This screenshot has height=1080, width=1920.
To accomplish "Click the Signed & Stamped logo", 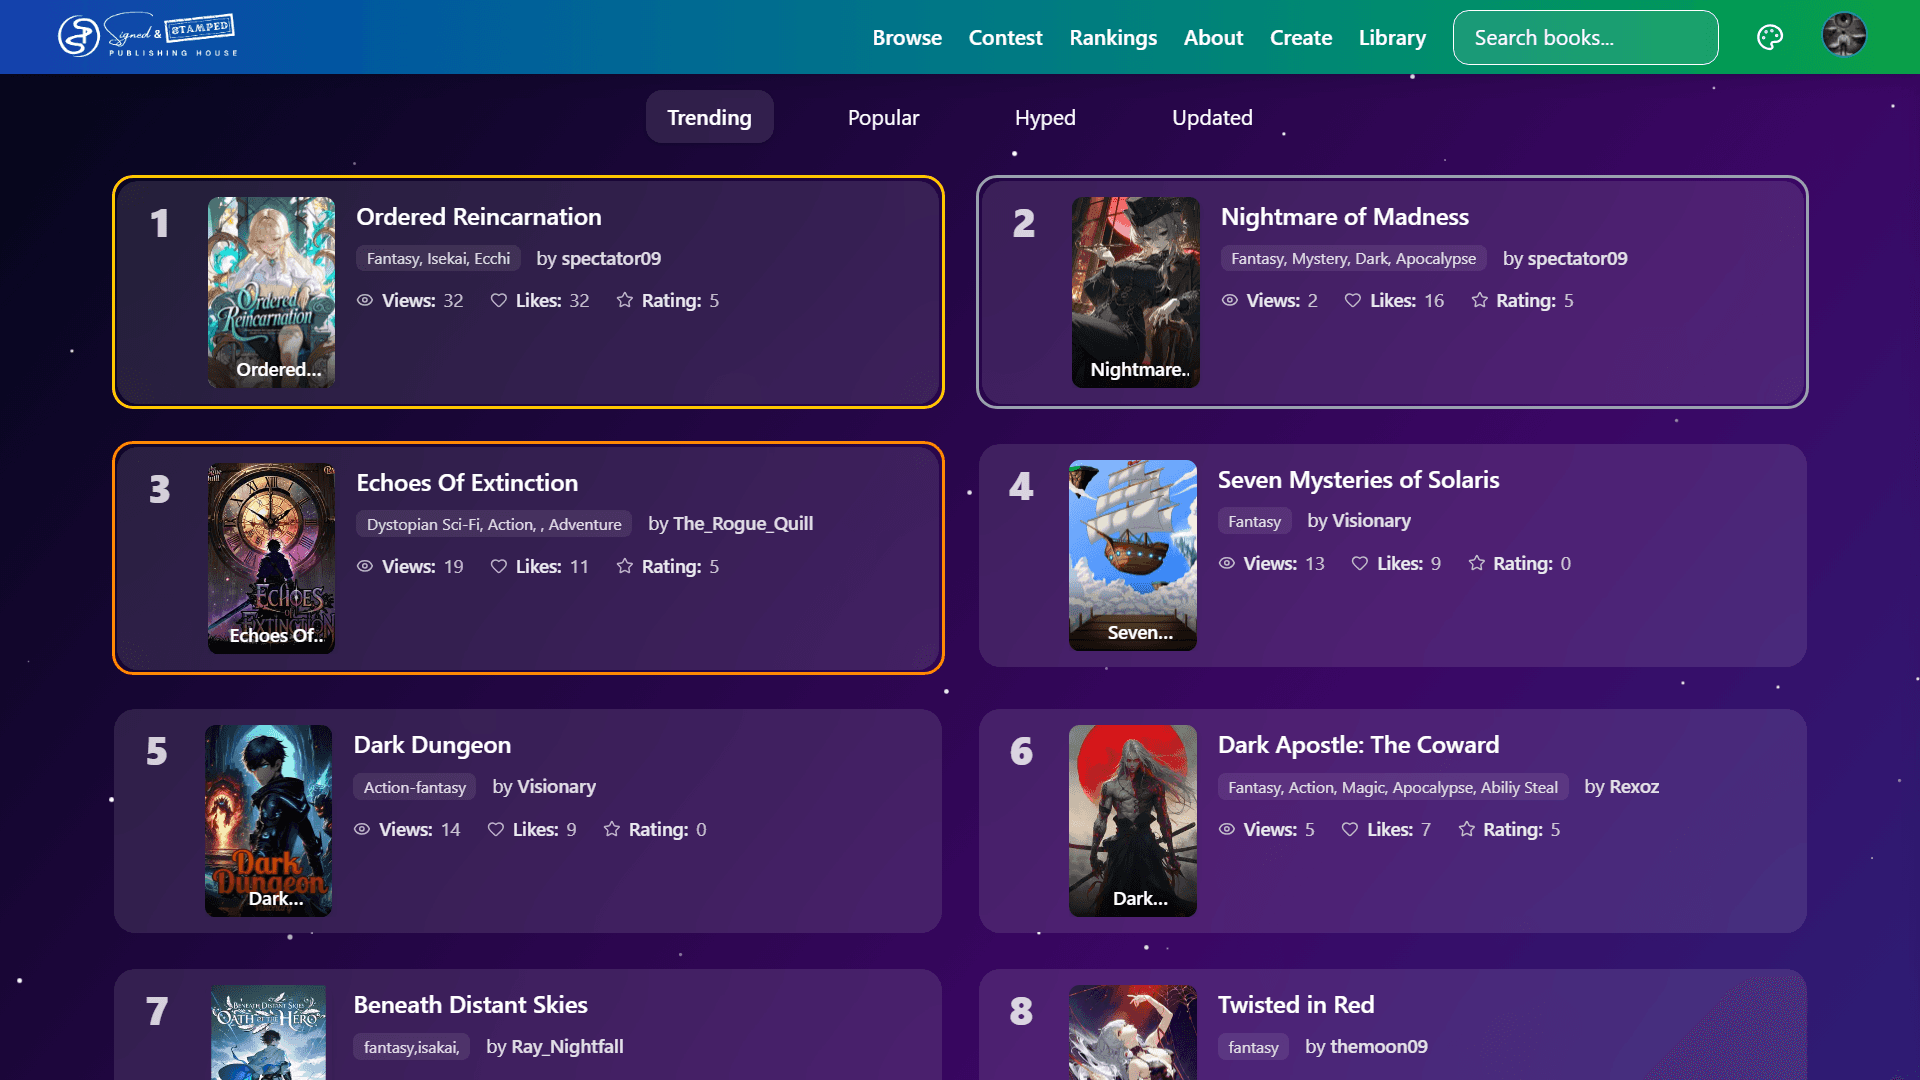I will coord(148,37).
